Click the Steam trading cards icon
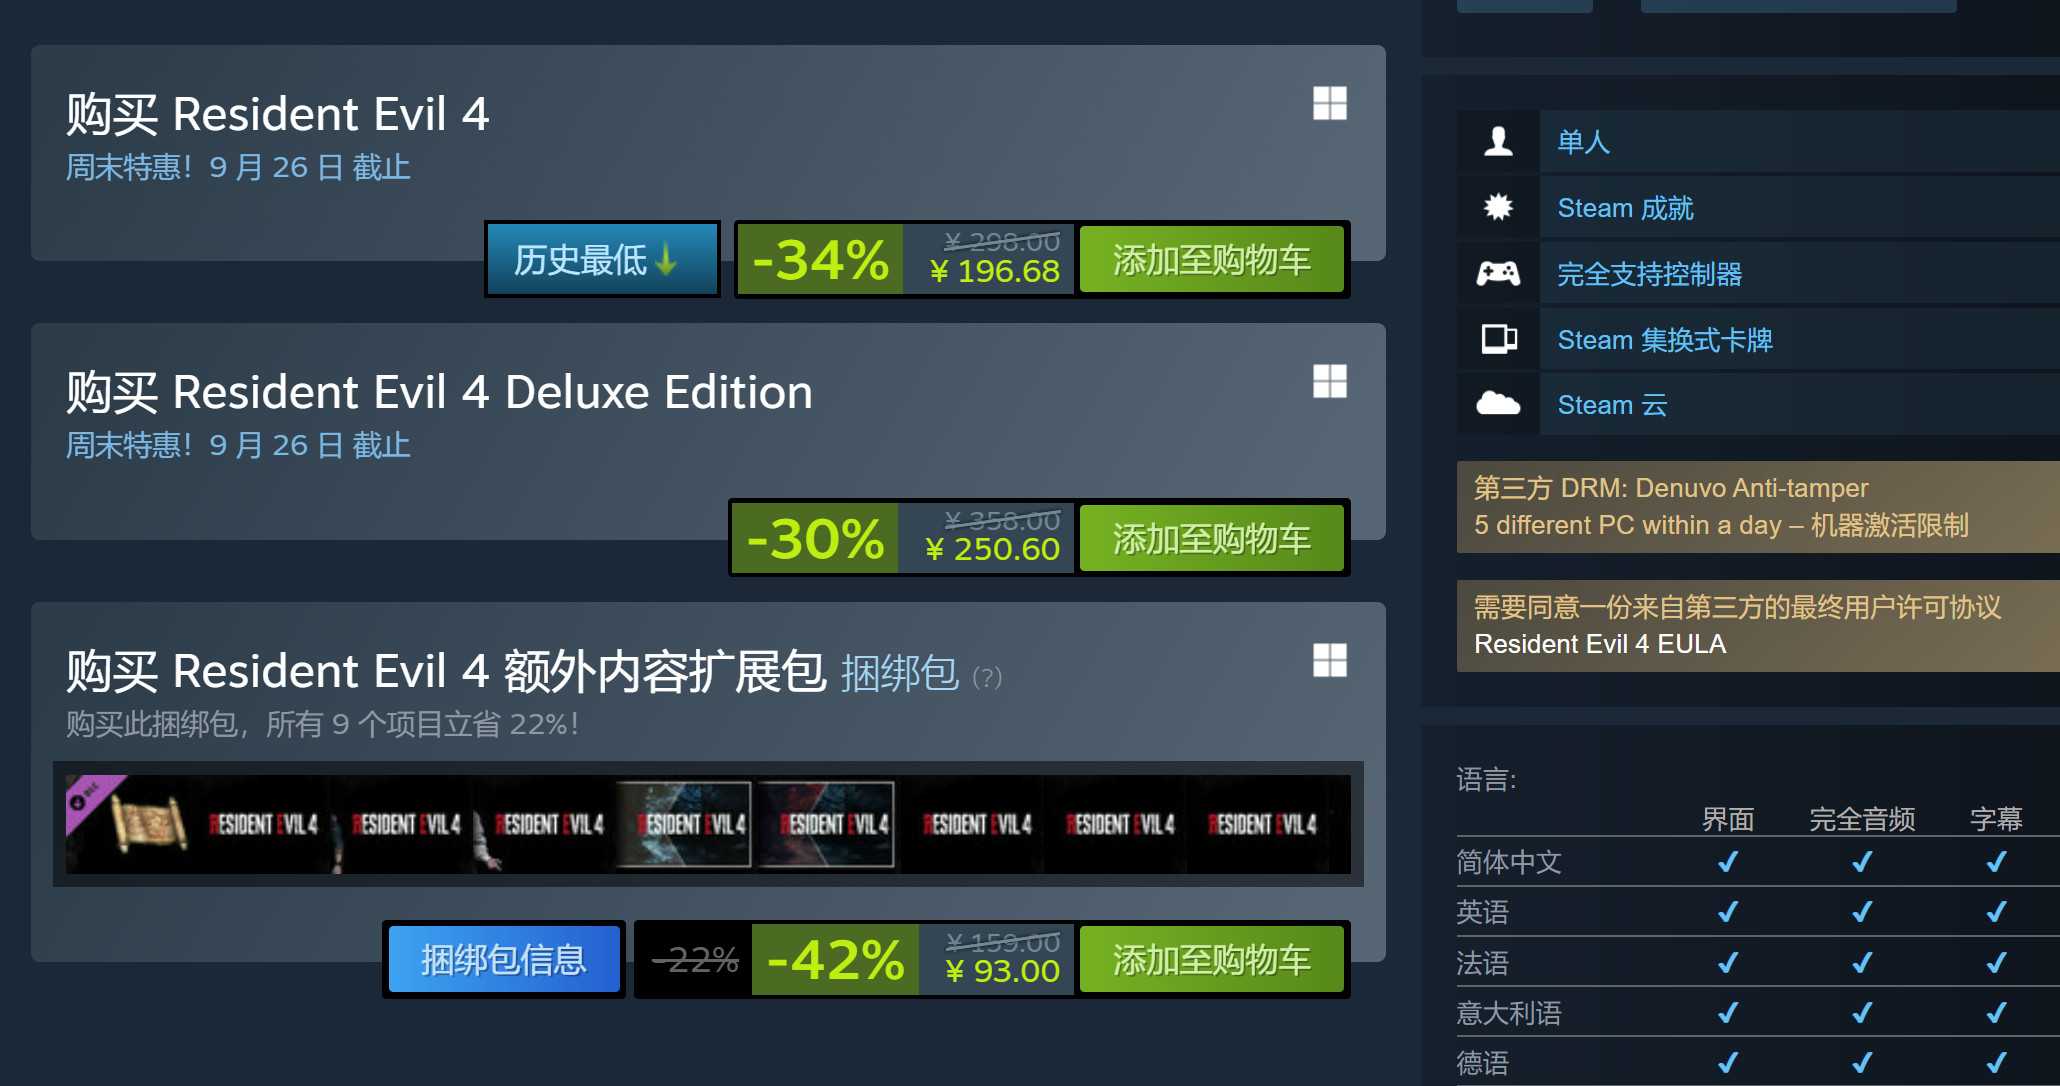2060x1086 pixels. point(1498,339)
